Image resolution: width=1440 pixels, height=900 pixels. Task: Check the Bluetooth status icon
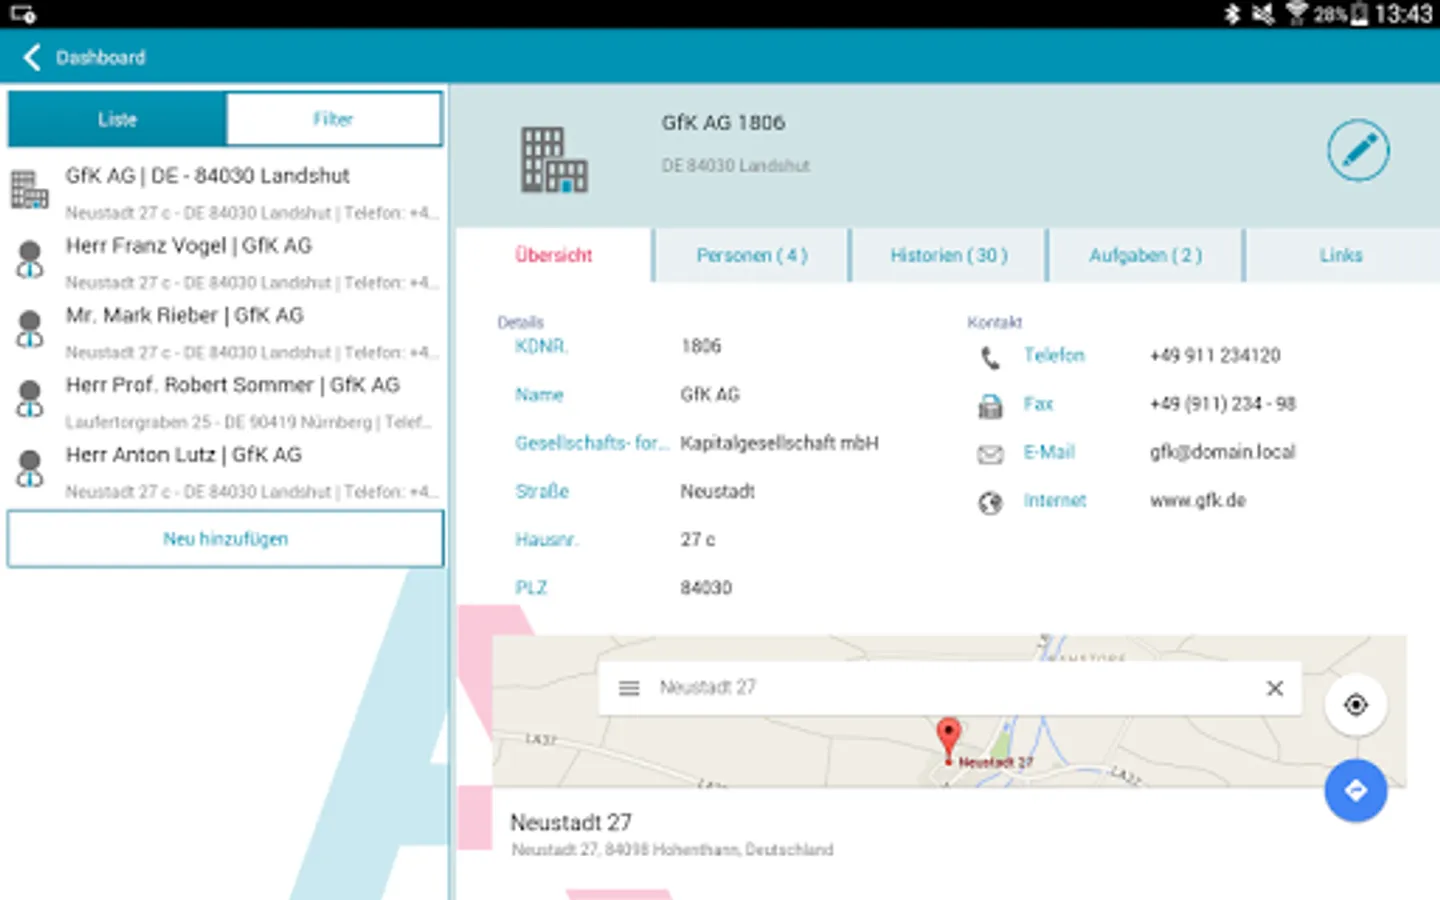[1232, 14]
